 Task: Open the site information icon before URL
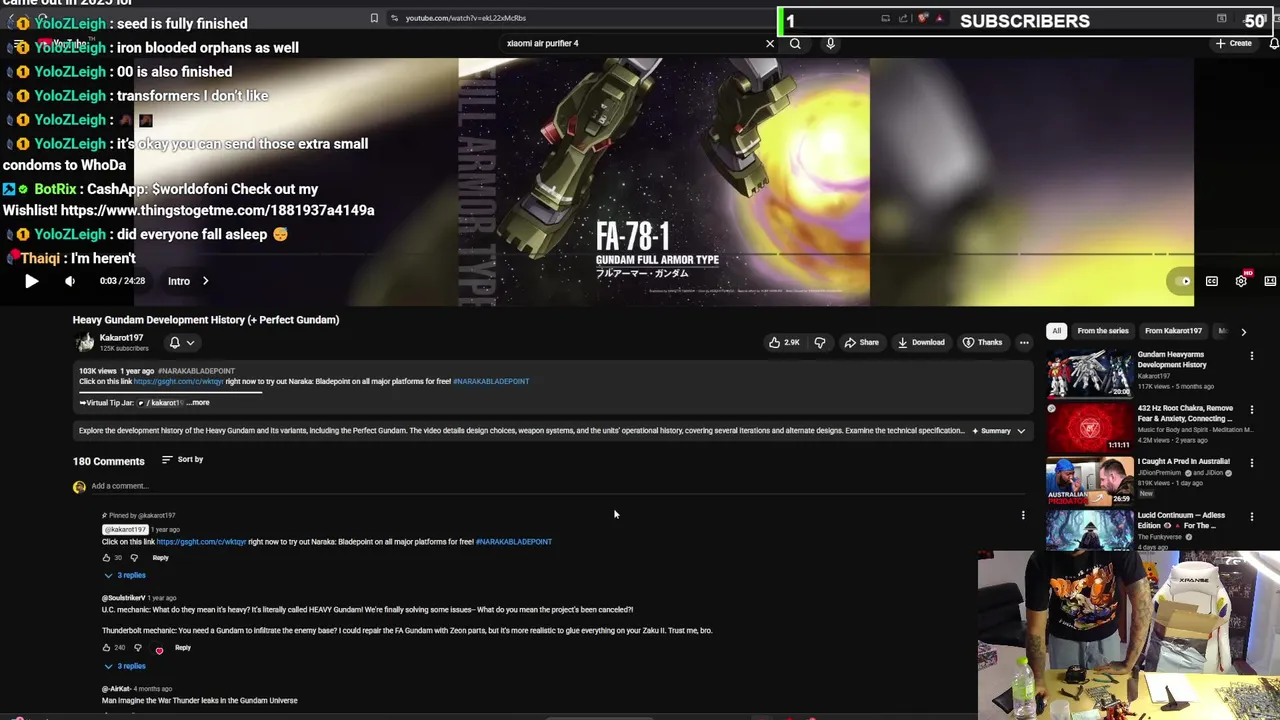click(394, 18)
